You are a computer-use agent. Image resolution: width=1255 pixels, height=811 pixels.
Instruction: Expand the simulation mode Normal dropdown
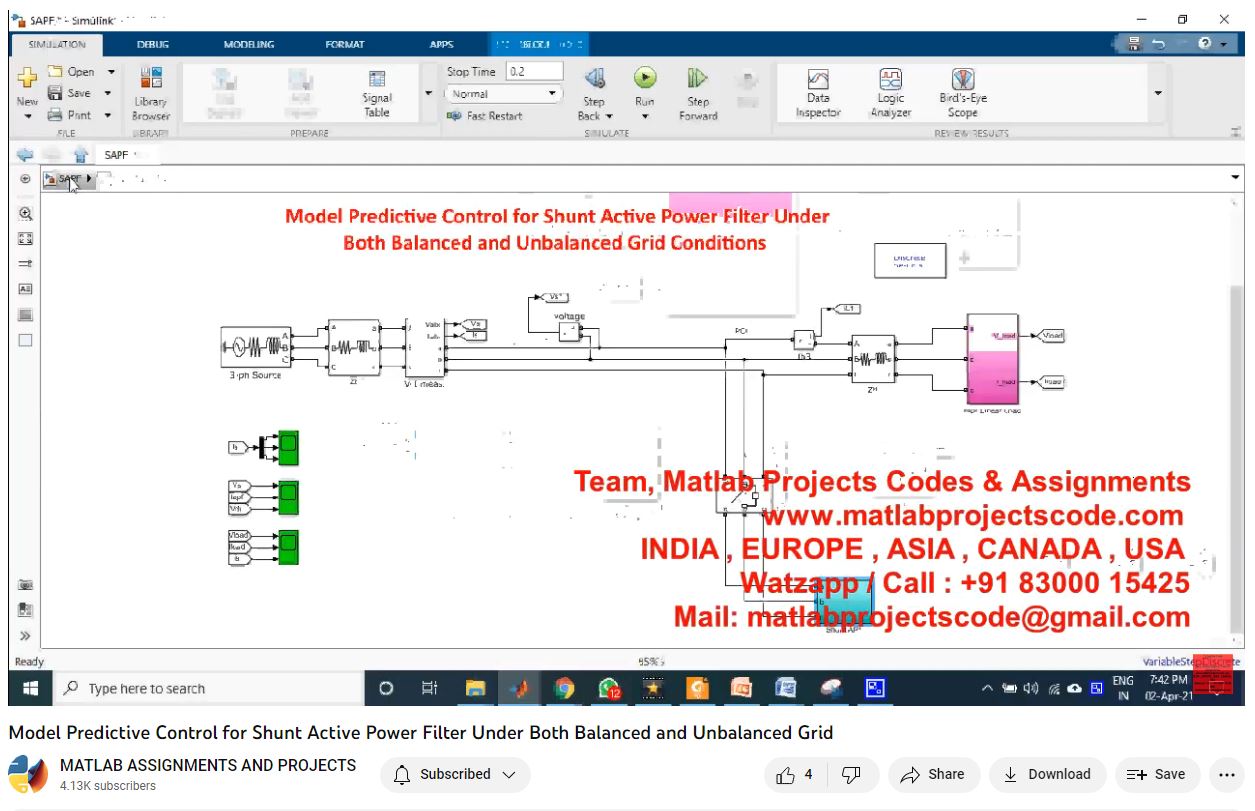tap(504, 94)
